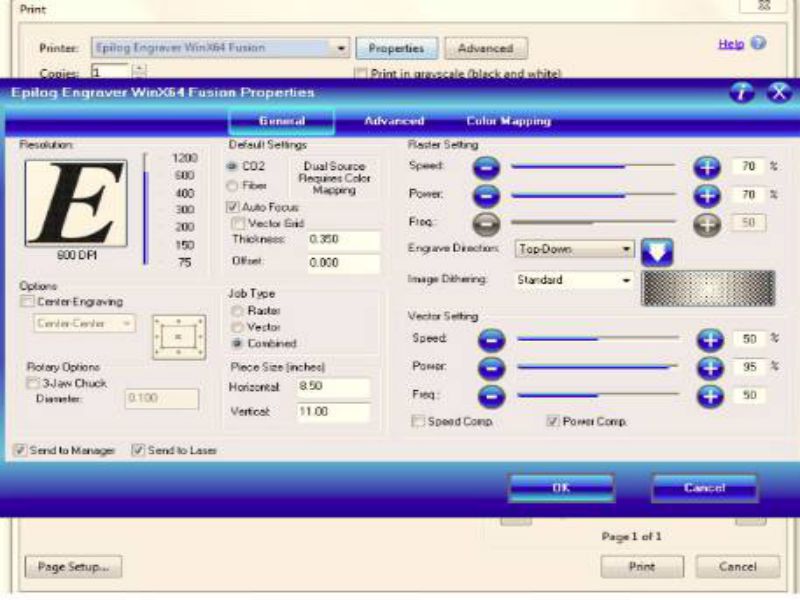This screenshot has height=600, width=800.
Task: Click the raster Speed percent value box
Action: [x=748, y=166]
